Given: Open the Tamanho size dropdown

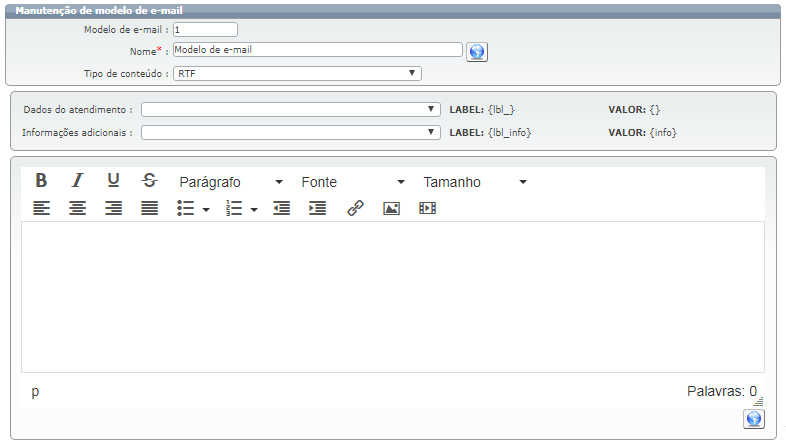Looking at the screenshot, I should pyautogui.click(x=475, y=182).
